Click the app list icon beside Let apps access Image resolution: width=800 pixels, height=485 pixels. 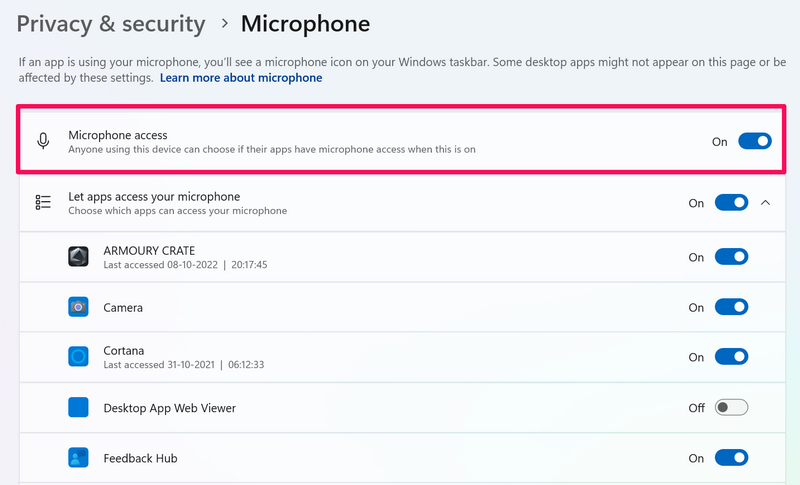click(43, 203)
